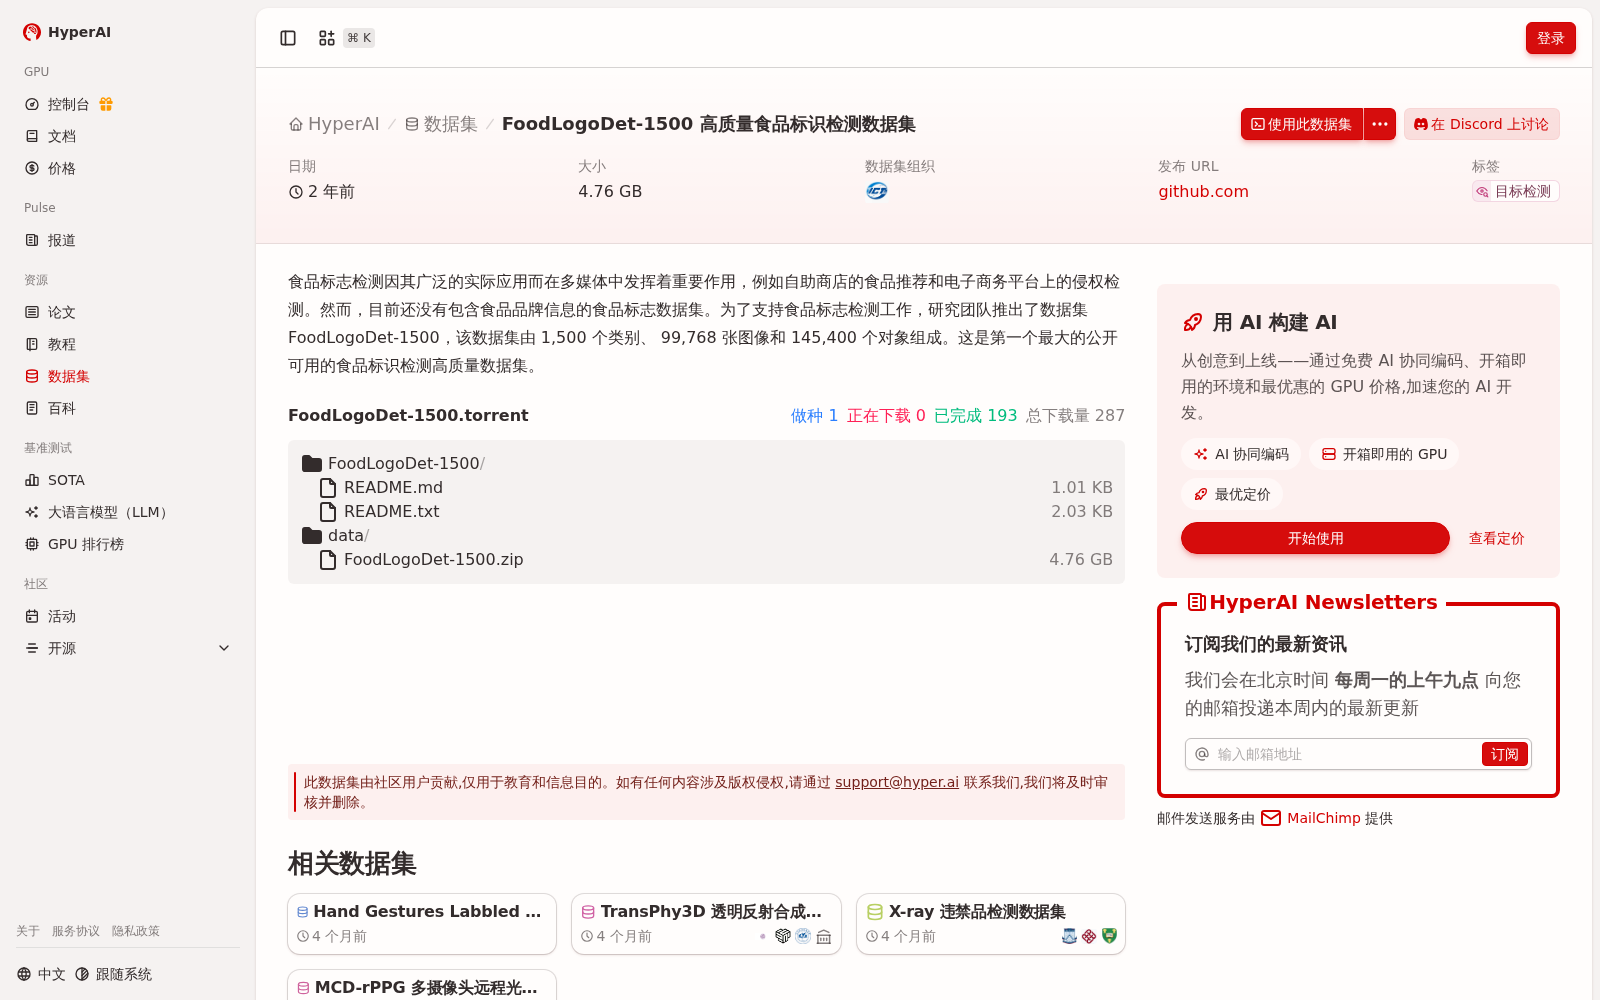Toggle the sidebar panel icon
The width and height of the screenshot is (1600, 1000).
(288, 38)
